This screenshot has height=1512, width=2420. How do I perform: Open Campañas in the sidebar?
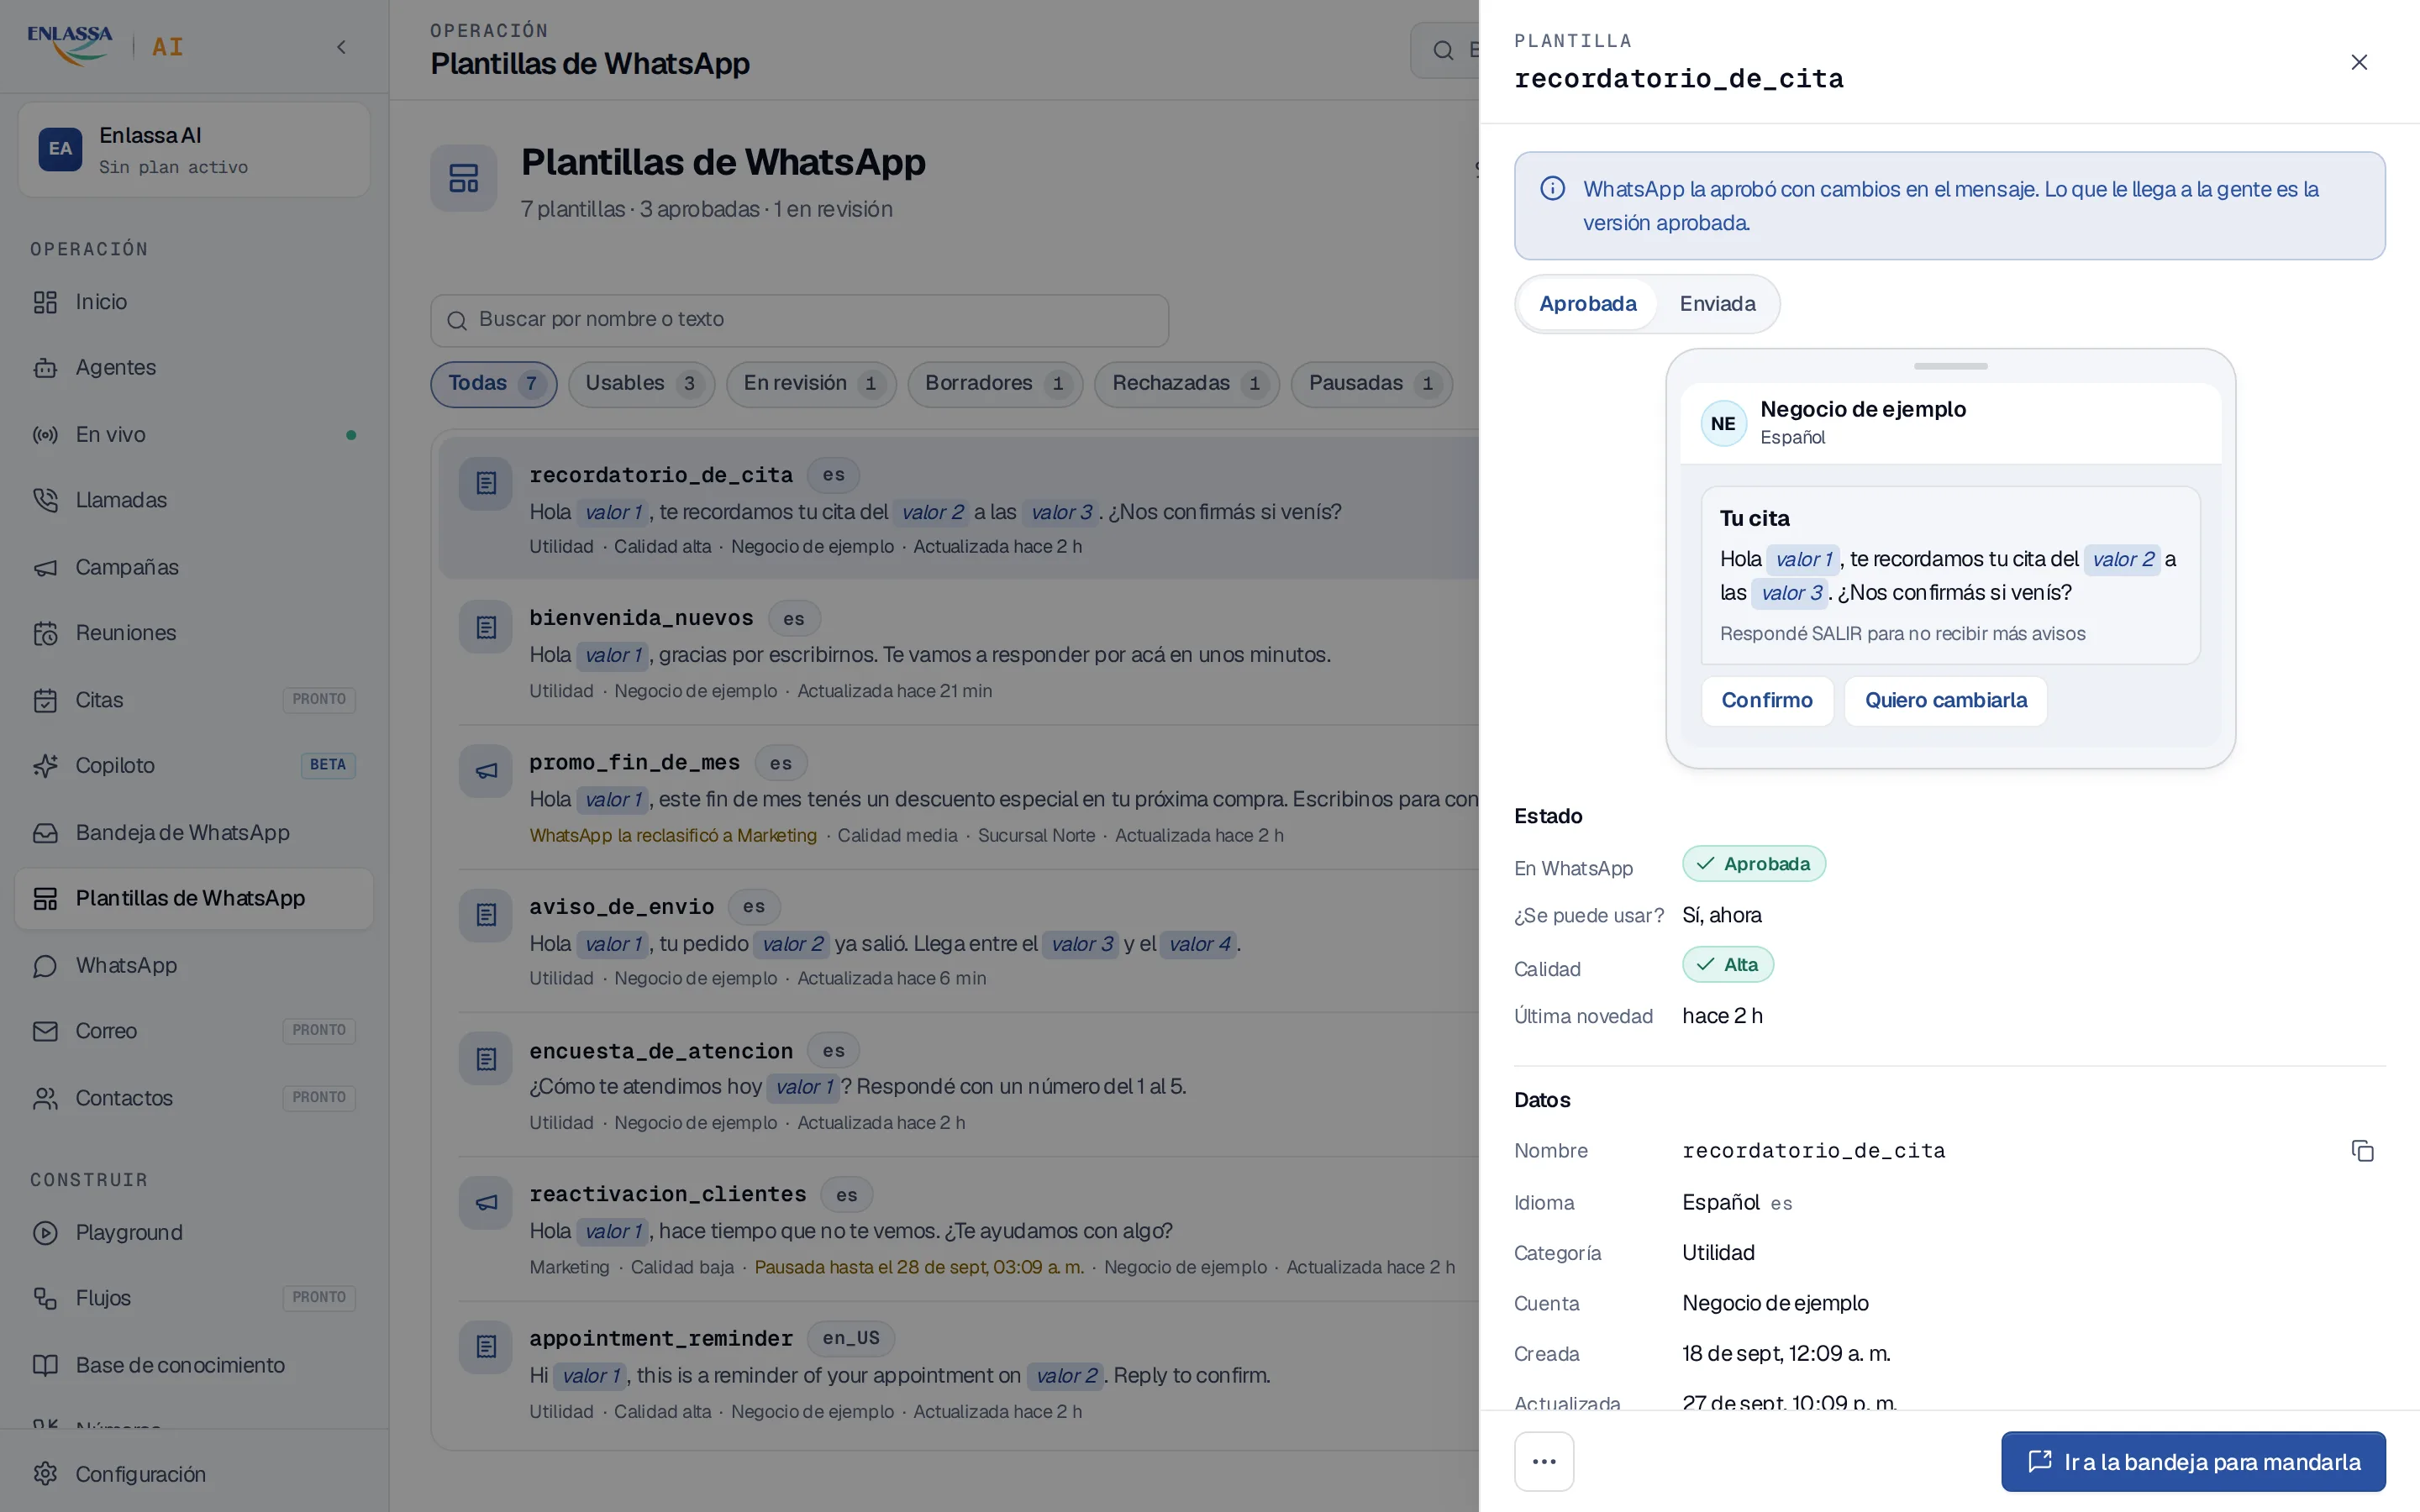tap(194, 567)
